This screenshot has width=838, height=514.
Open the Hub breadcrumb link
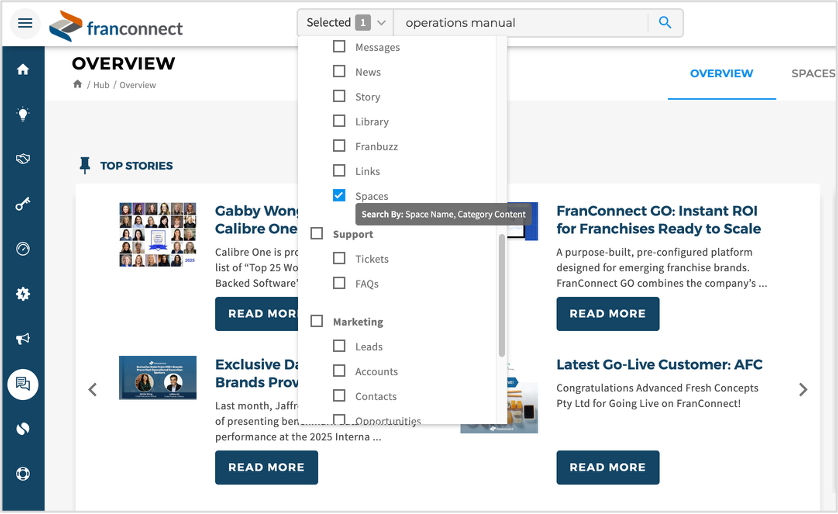click(101, 85)
